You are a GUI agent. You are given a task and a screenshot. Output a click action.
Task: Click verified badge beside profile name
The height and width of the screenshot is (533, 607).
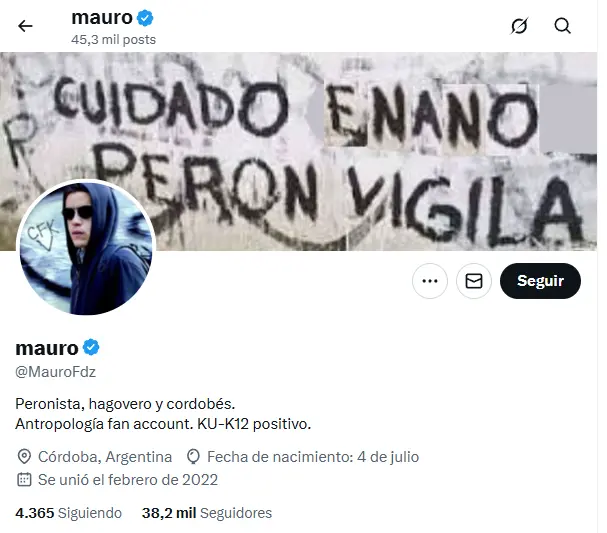pos(91,347)
